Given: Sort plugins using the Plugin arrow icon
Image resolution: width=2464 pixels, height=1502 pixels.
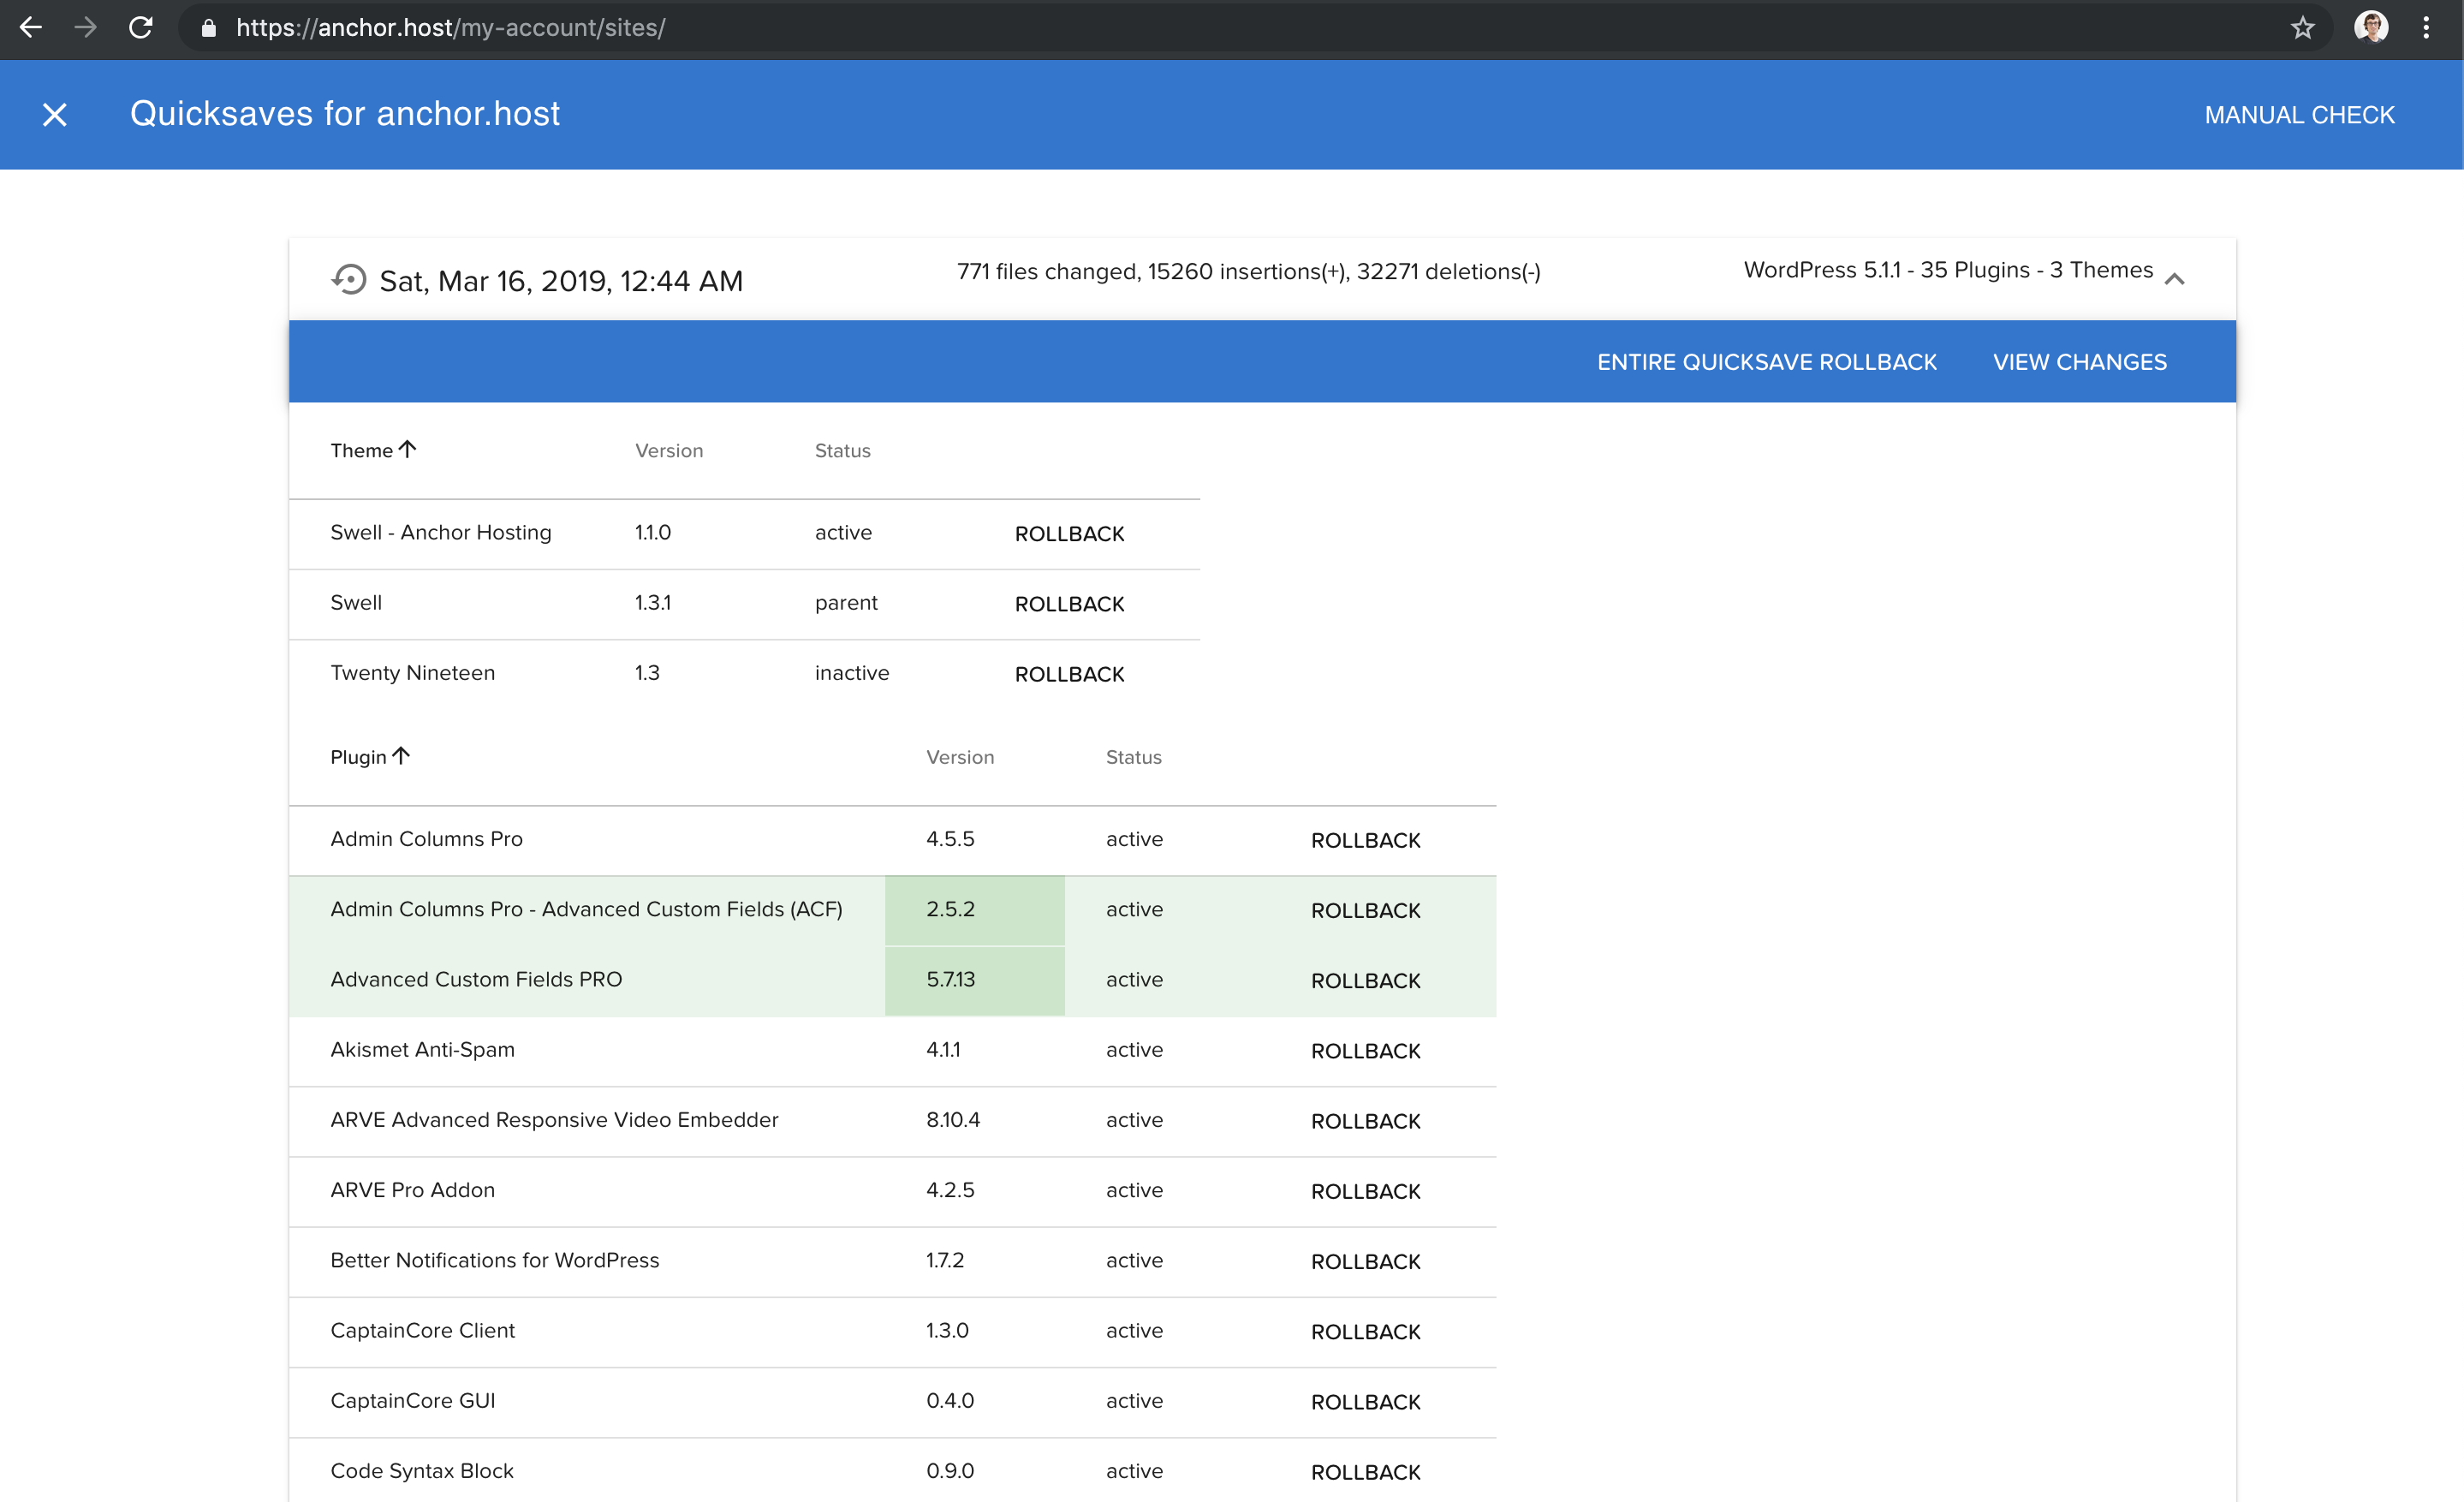Looking at the screenshot, I should pyautogui.click(x=401, y=756).
